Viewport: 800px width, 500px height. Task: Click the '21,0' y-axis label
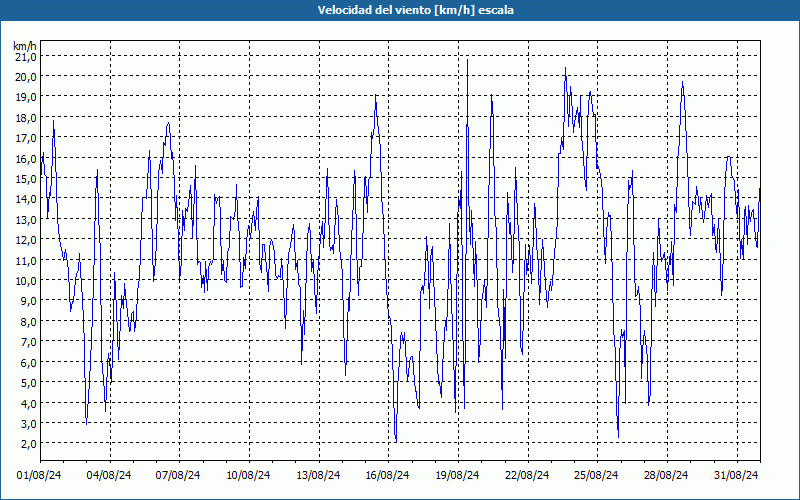pos(26,57)
